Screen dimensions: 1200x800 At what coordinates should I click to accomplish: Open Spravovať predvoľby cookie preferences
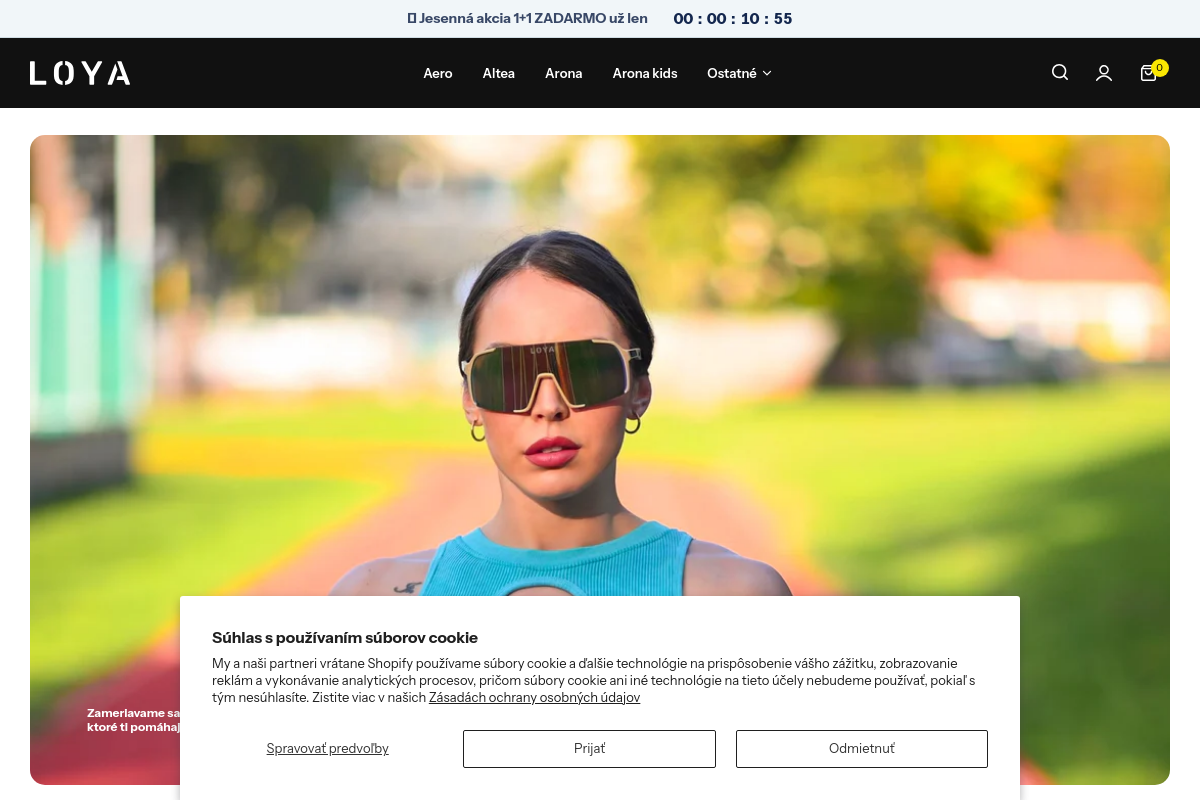[x=327, y=749]
